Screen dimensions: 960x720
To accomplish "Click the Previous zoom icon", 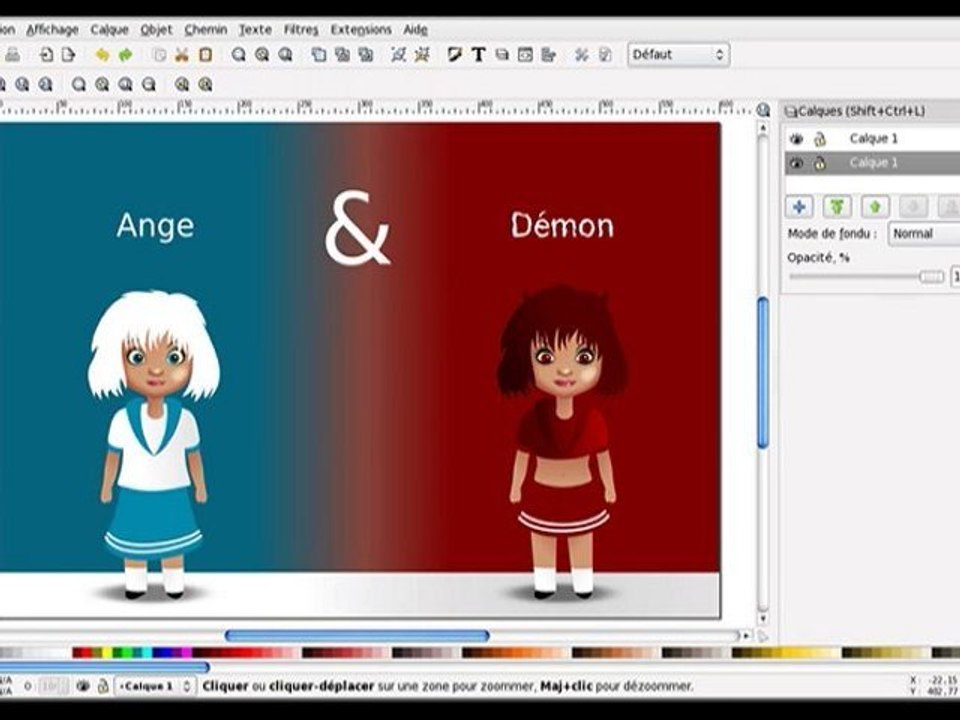I will [x=182, y=84].
